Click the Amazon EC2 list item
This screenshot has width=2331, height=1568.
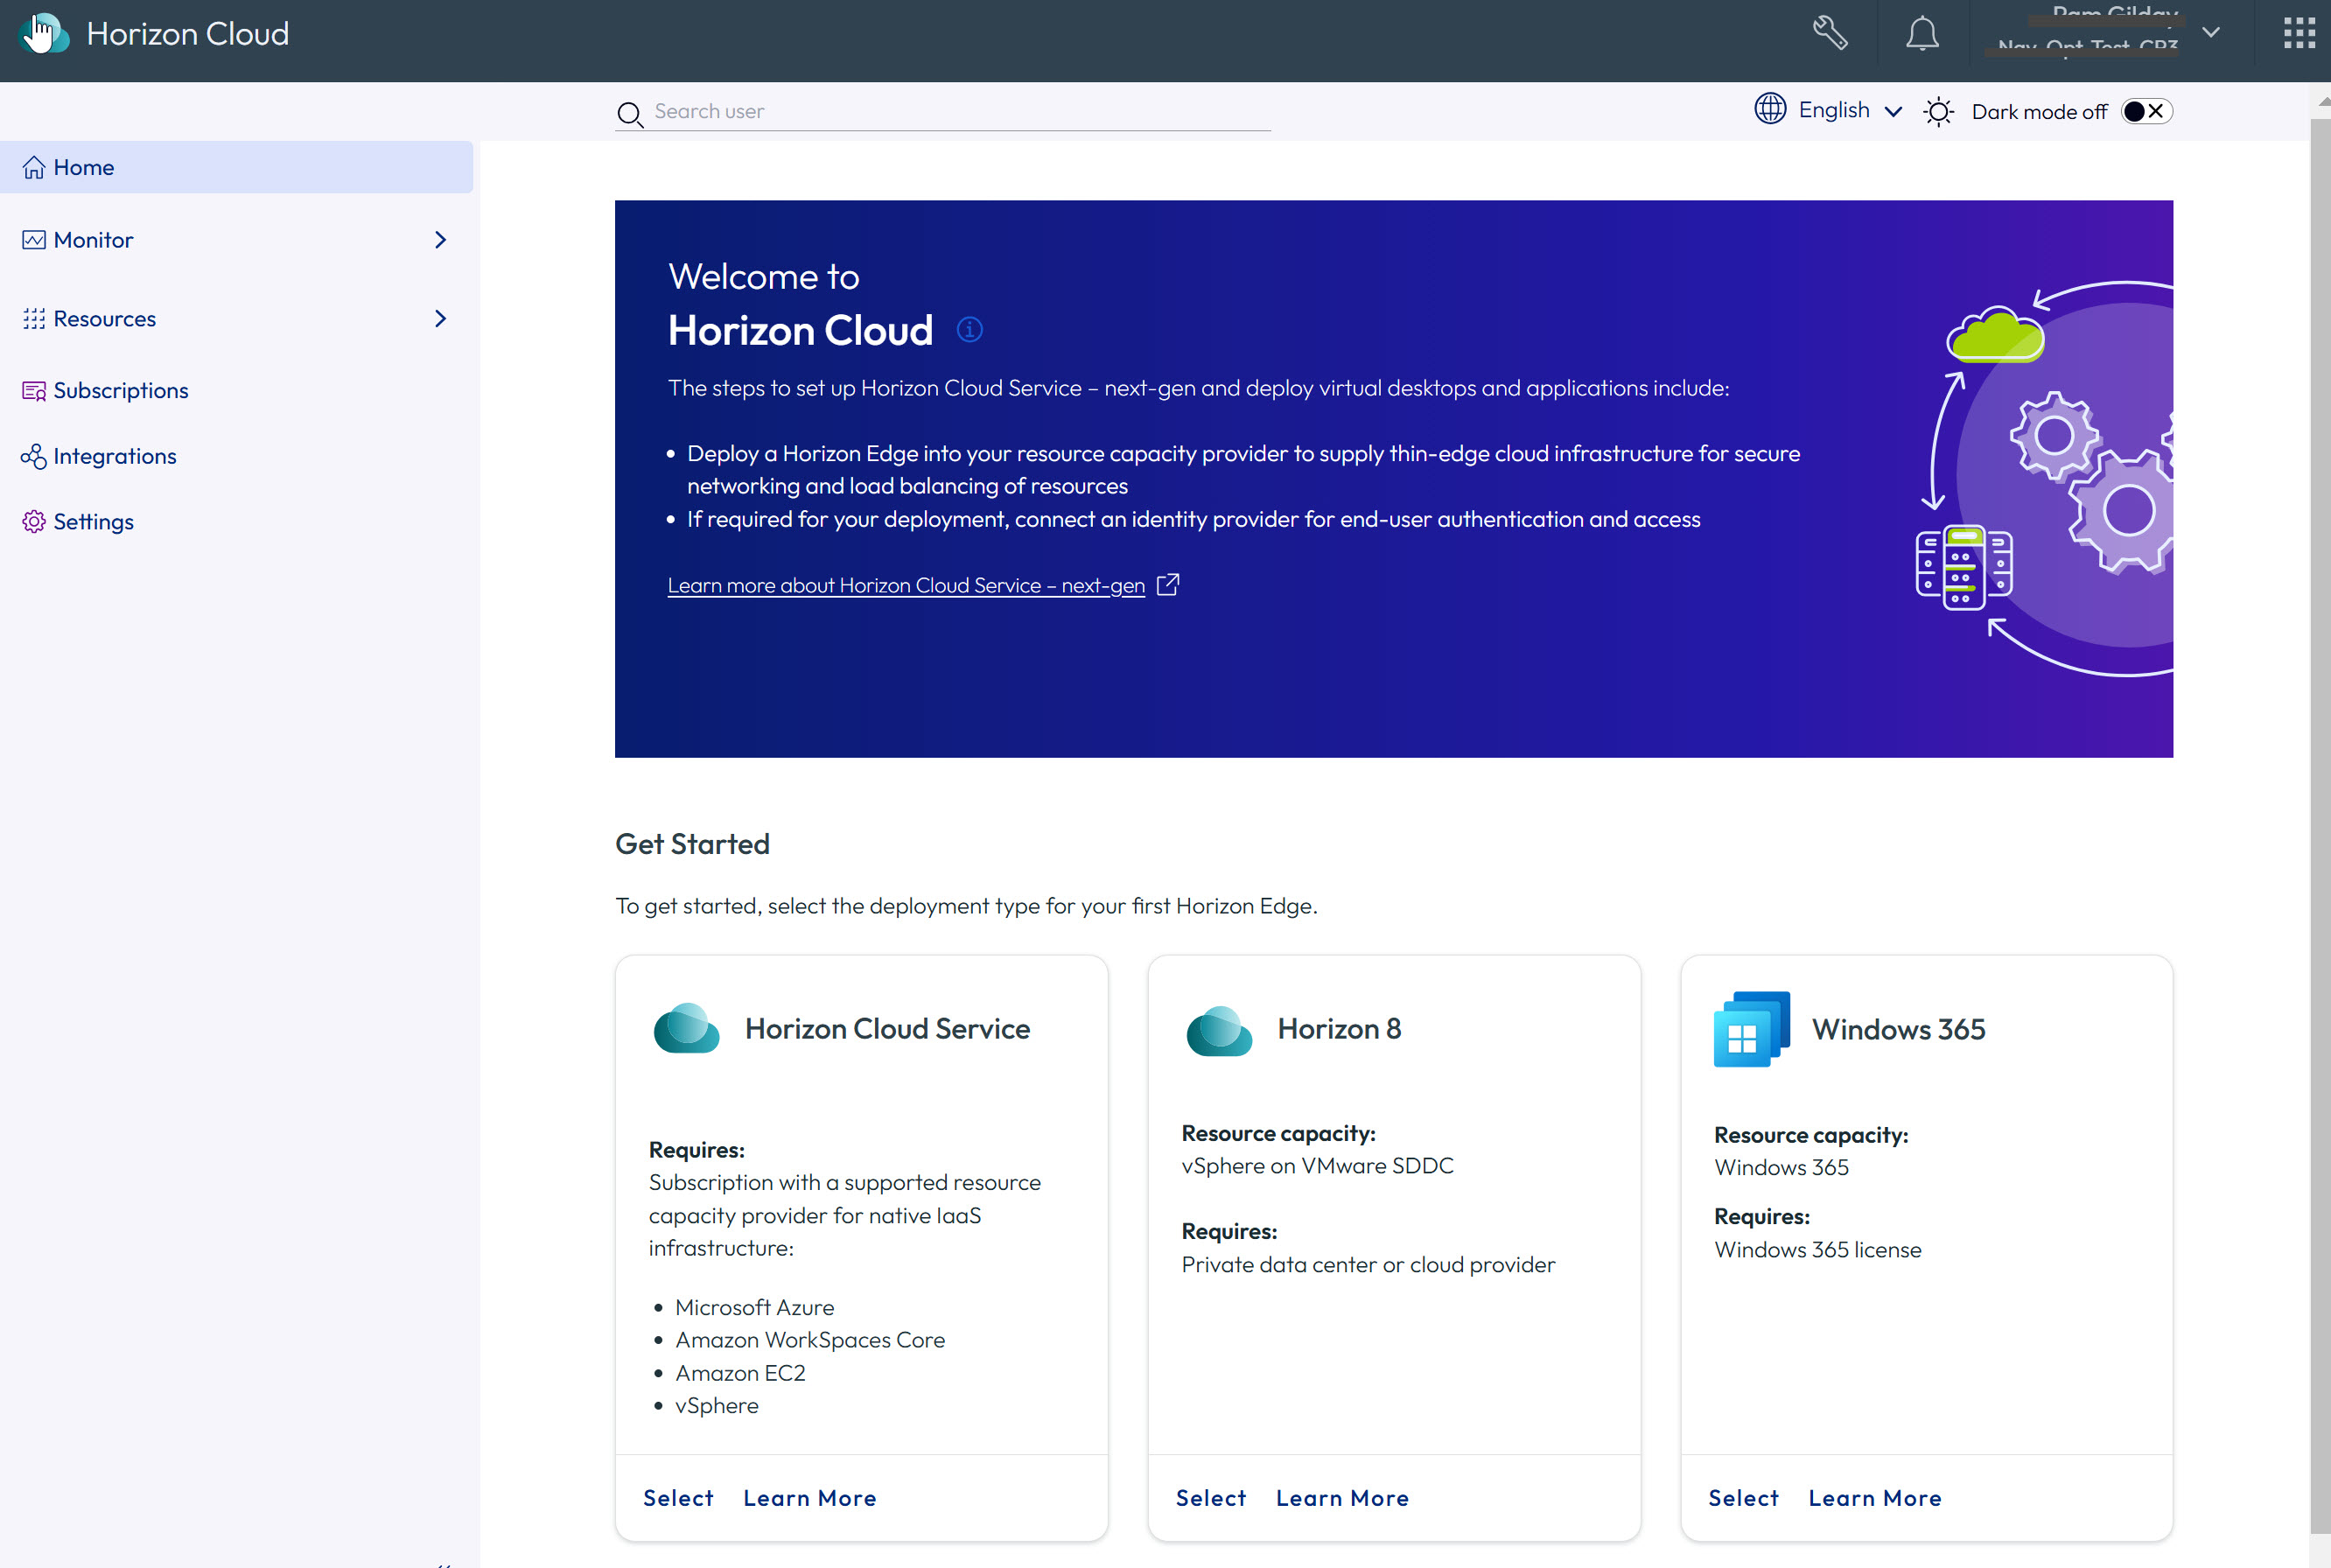[740, 1373]
